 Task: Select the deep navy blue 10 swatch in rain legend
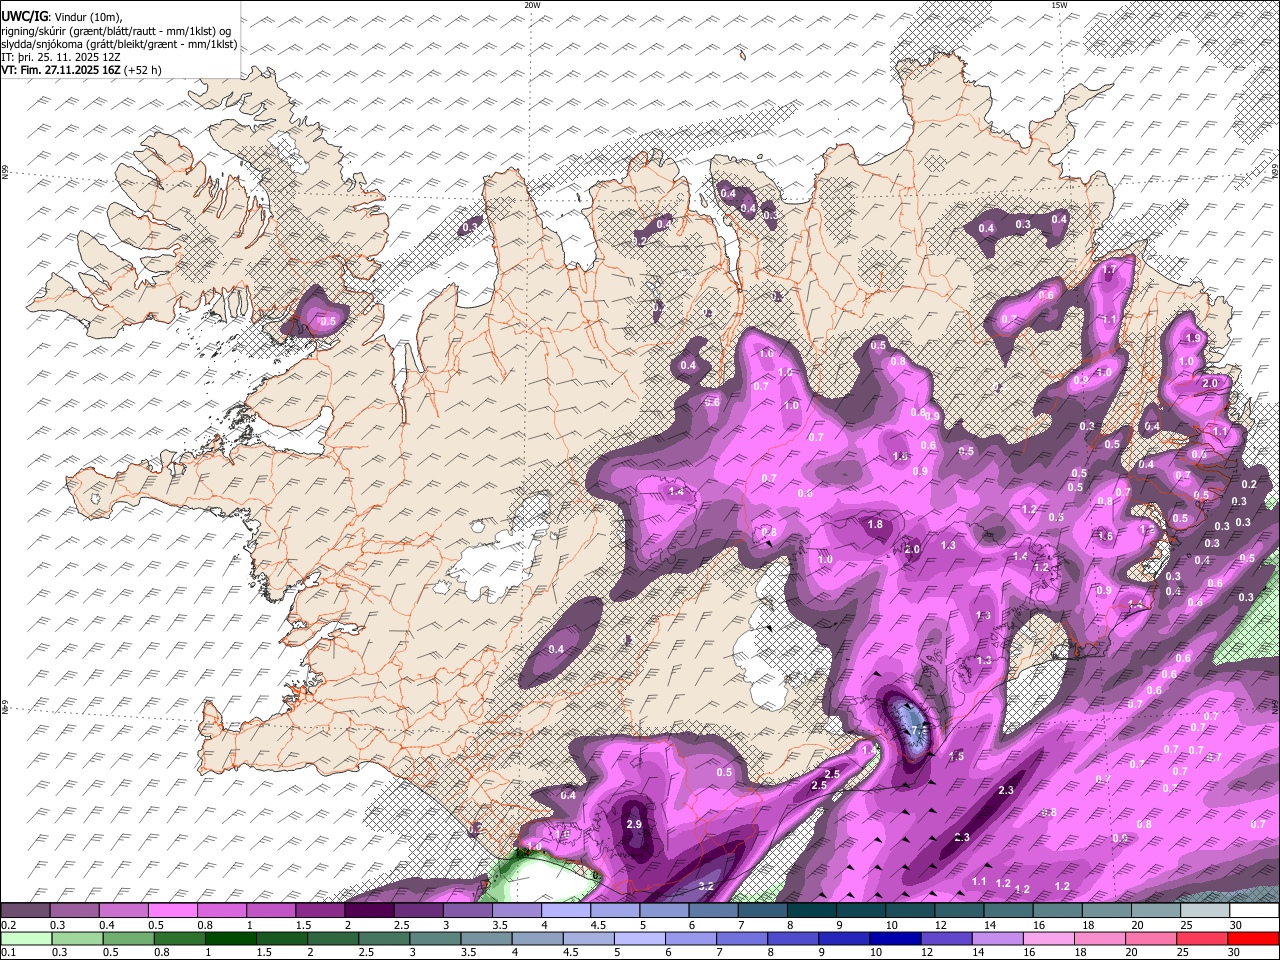895,938
